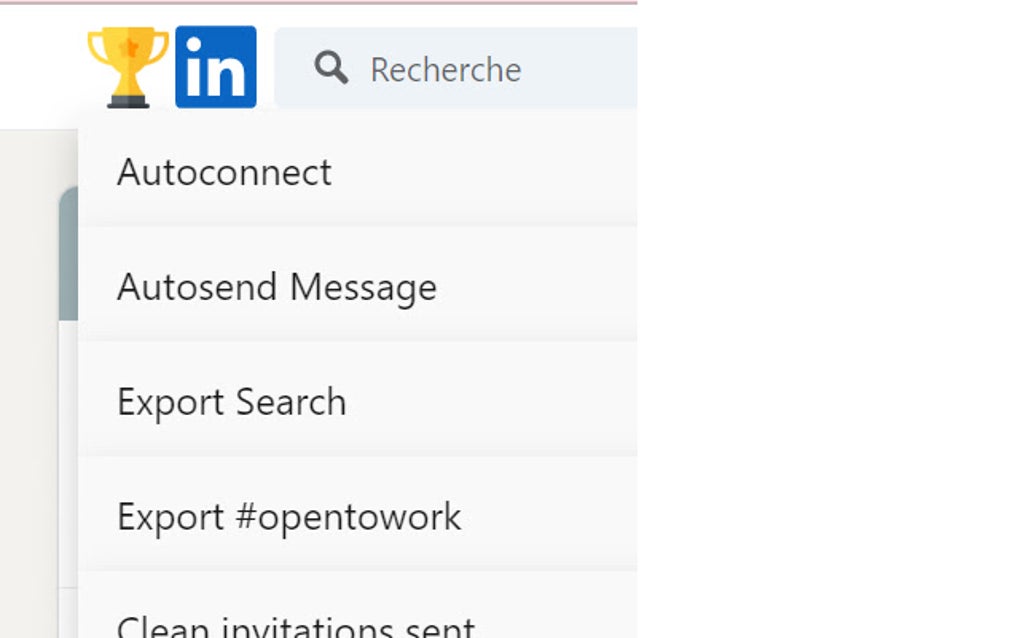Launch the Autosend Message tool
This screenshot has width=1020, height=638.
tap(277, 288)
